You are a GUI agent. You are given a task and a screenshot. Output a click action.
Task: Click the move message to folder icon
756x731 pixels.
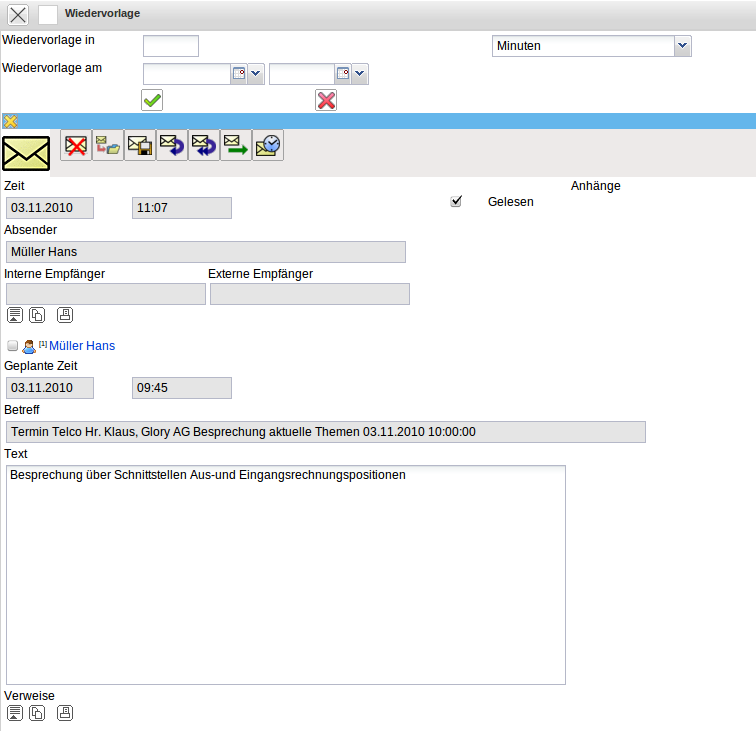[108, 146]
